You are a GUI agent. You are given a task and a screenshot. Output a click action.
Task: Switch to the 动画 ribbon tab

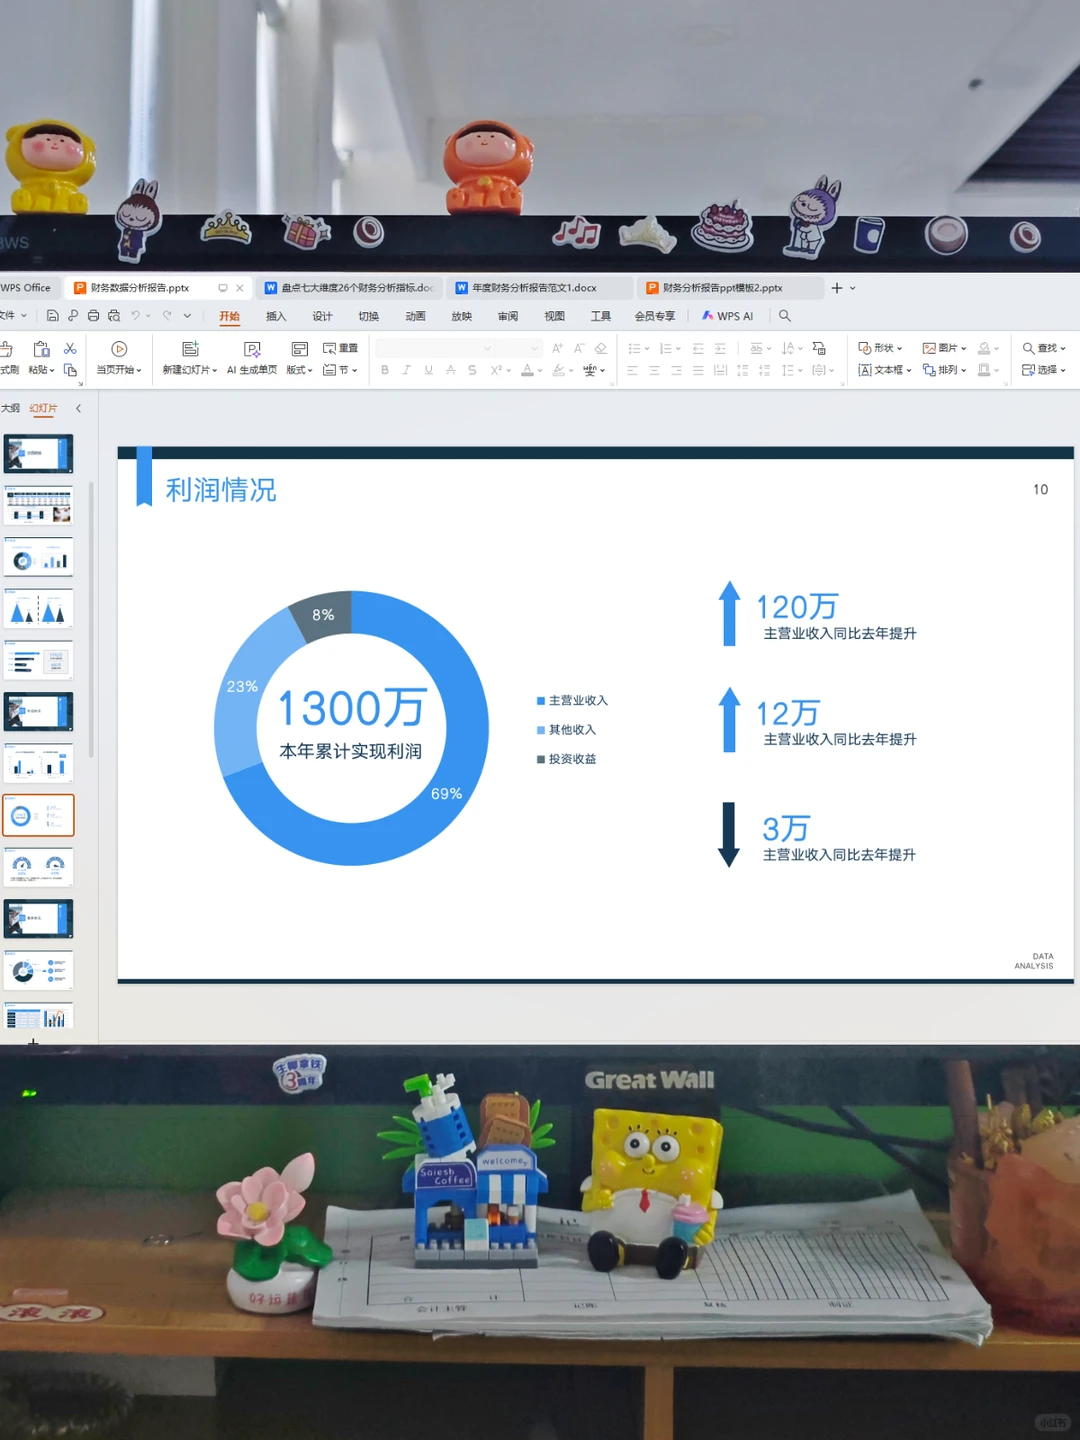(415, 316)
